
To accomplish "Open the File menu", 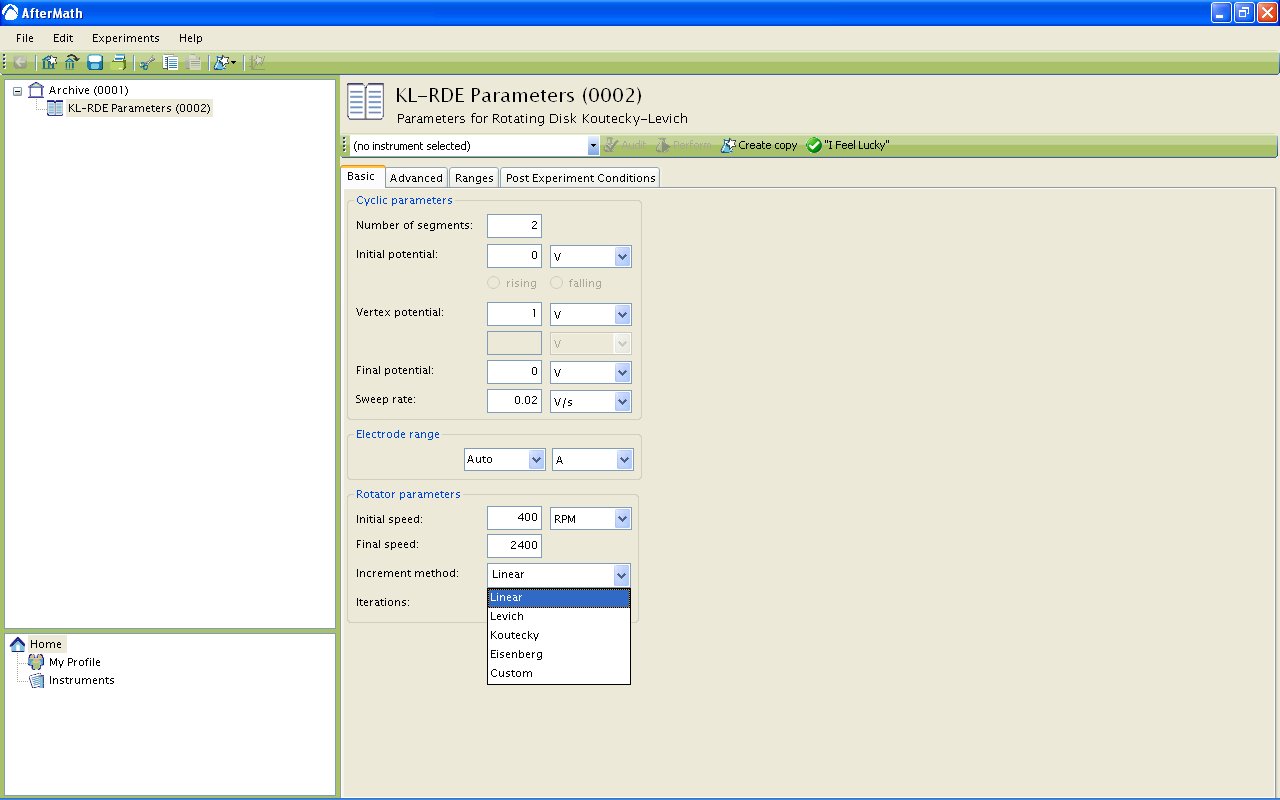I will coord(25,38).
